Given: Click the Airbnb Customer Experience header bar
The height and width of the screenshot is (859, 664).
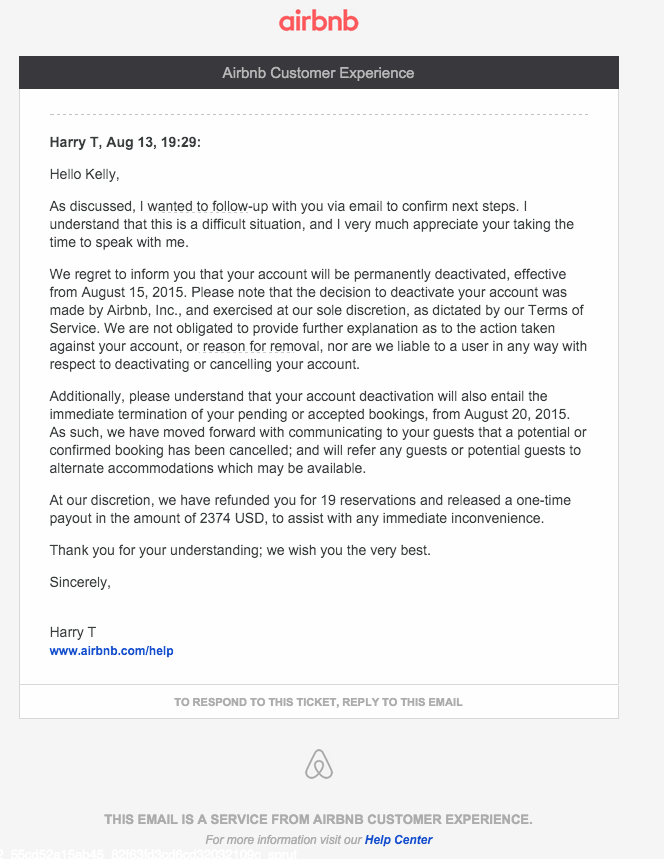Looking at the screenshot, I should point(319,72).
